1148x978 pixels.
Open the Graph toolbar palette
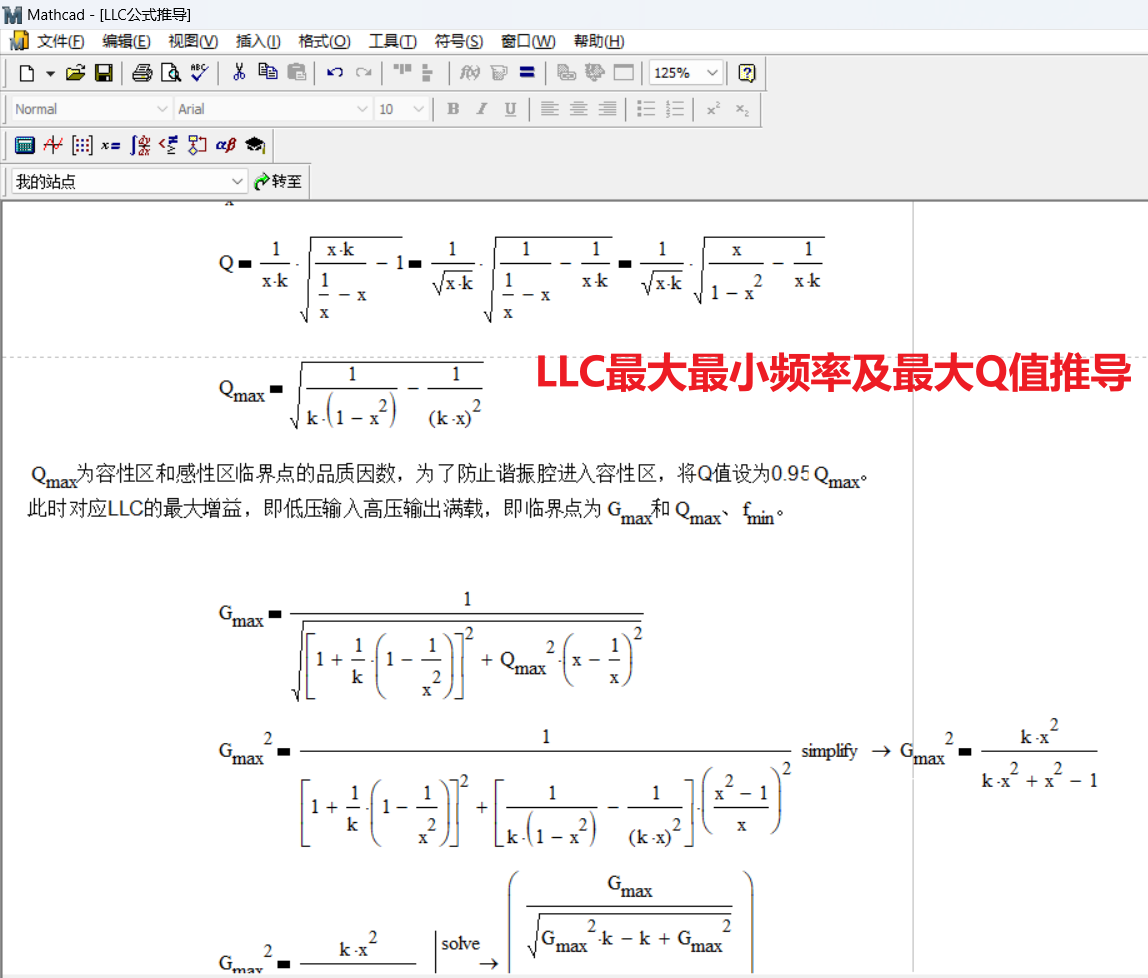(x=53, y=145)
